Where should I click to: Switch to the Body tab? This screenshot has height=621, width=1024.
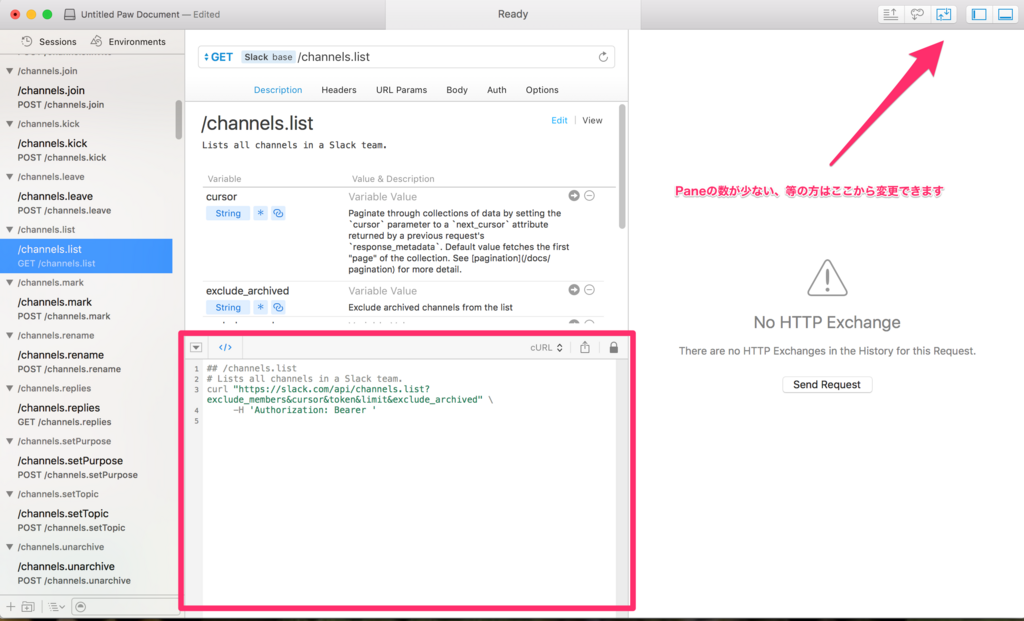(456, 89)
